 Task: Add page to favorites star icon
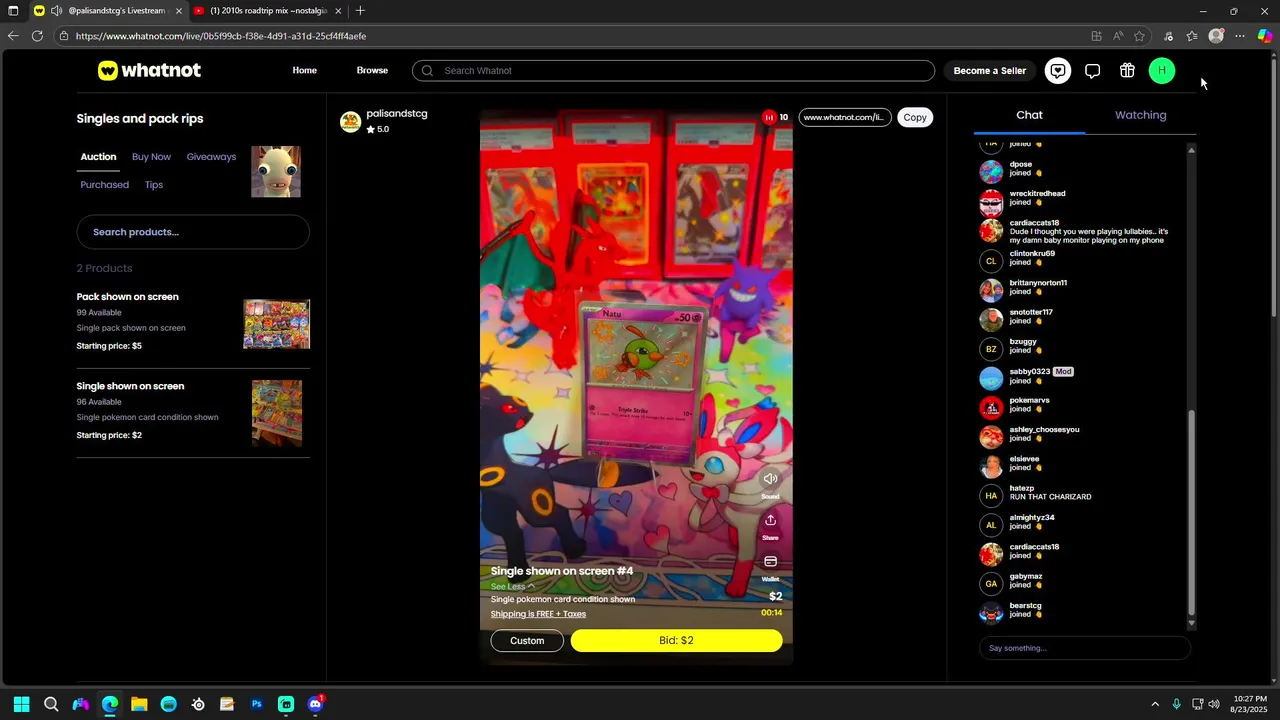click(1139, 36)
